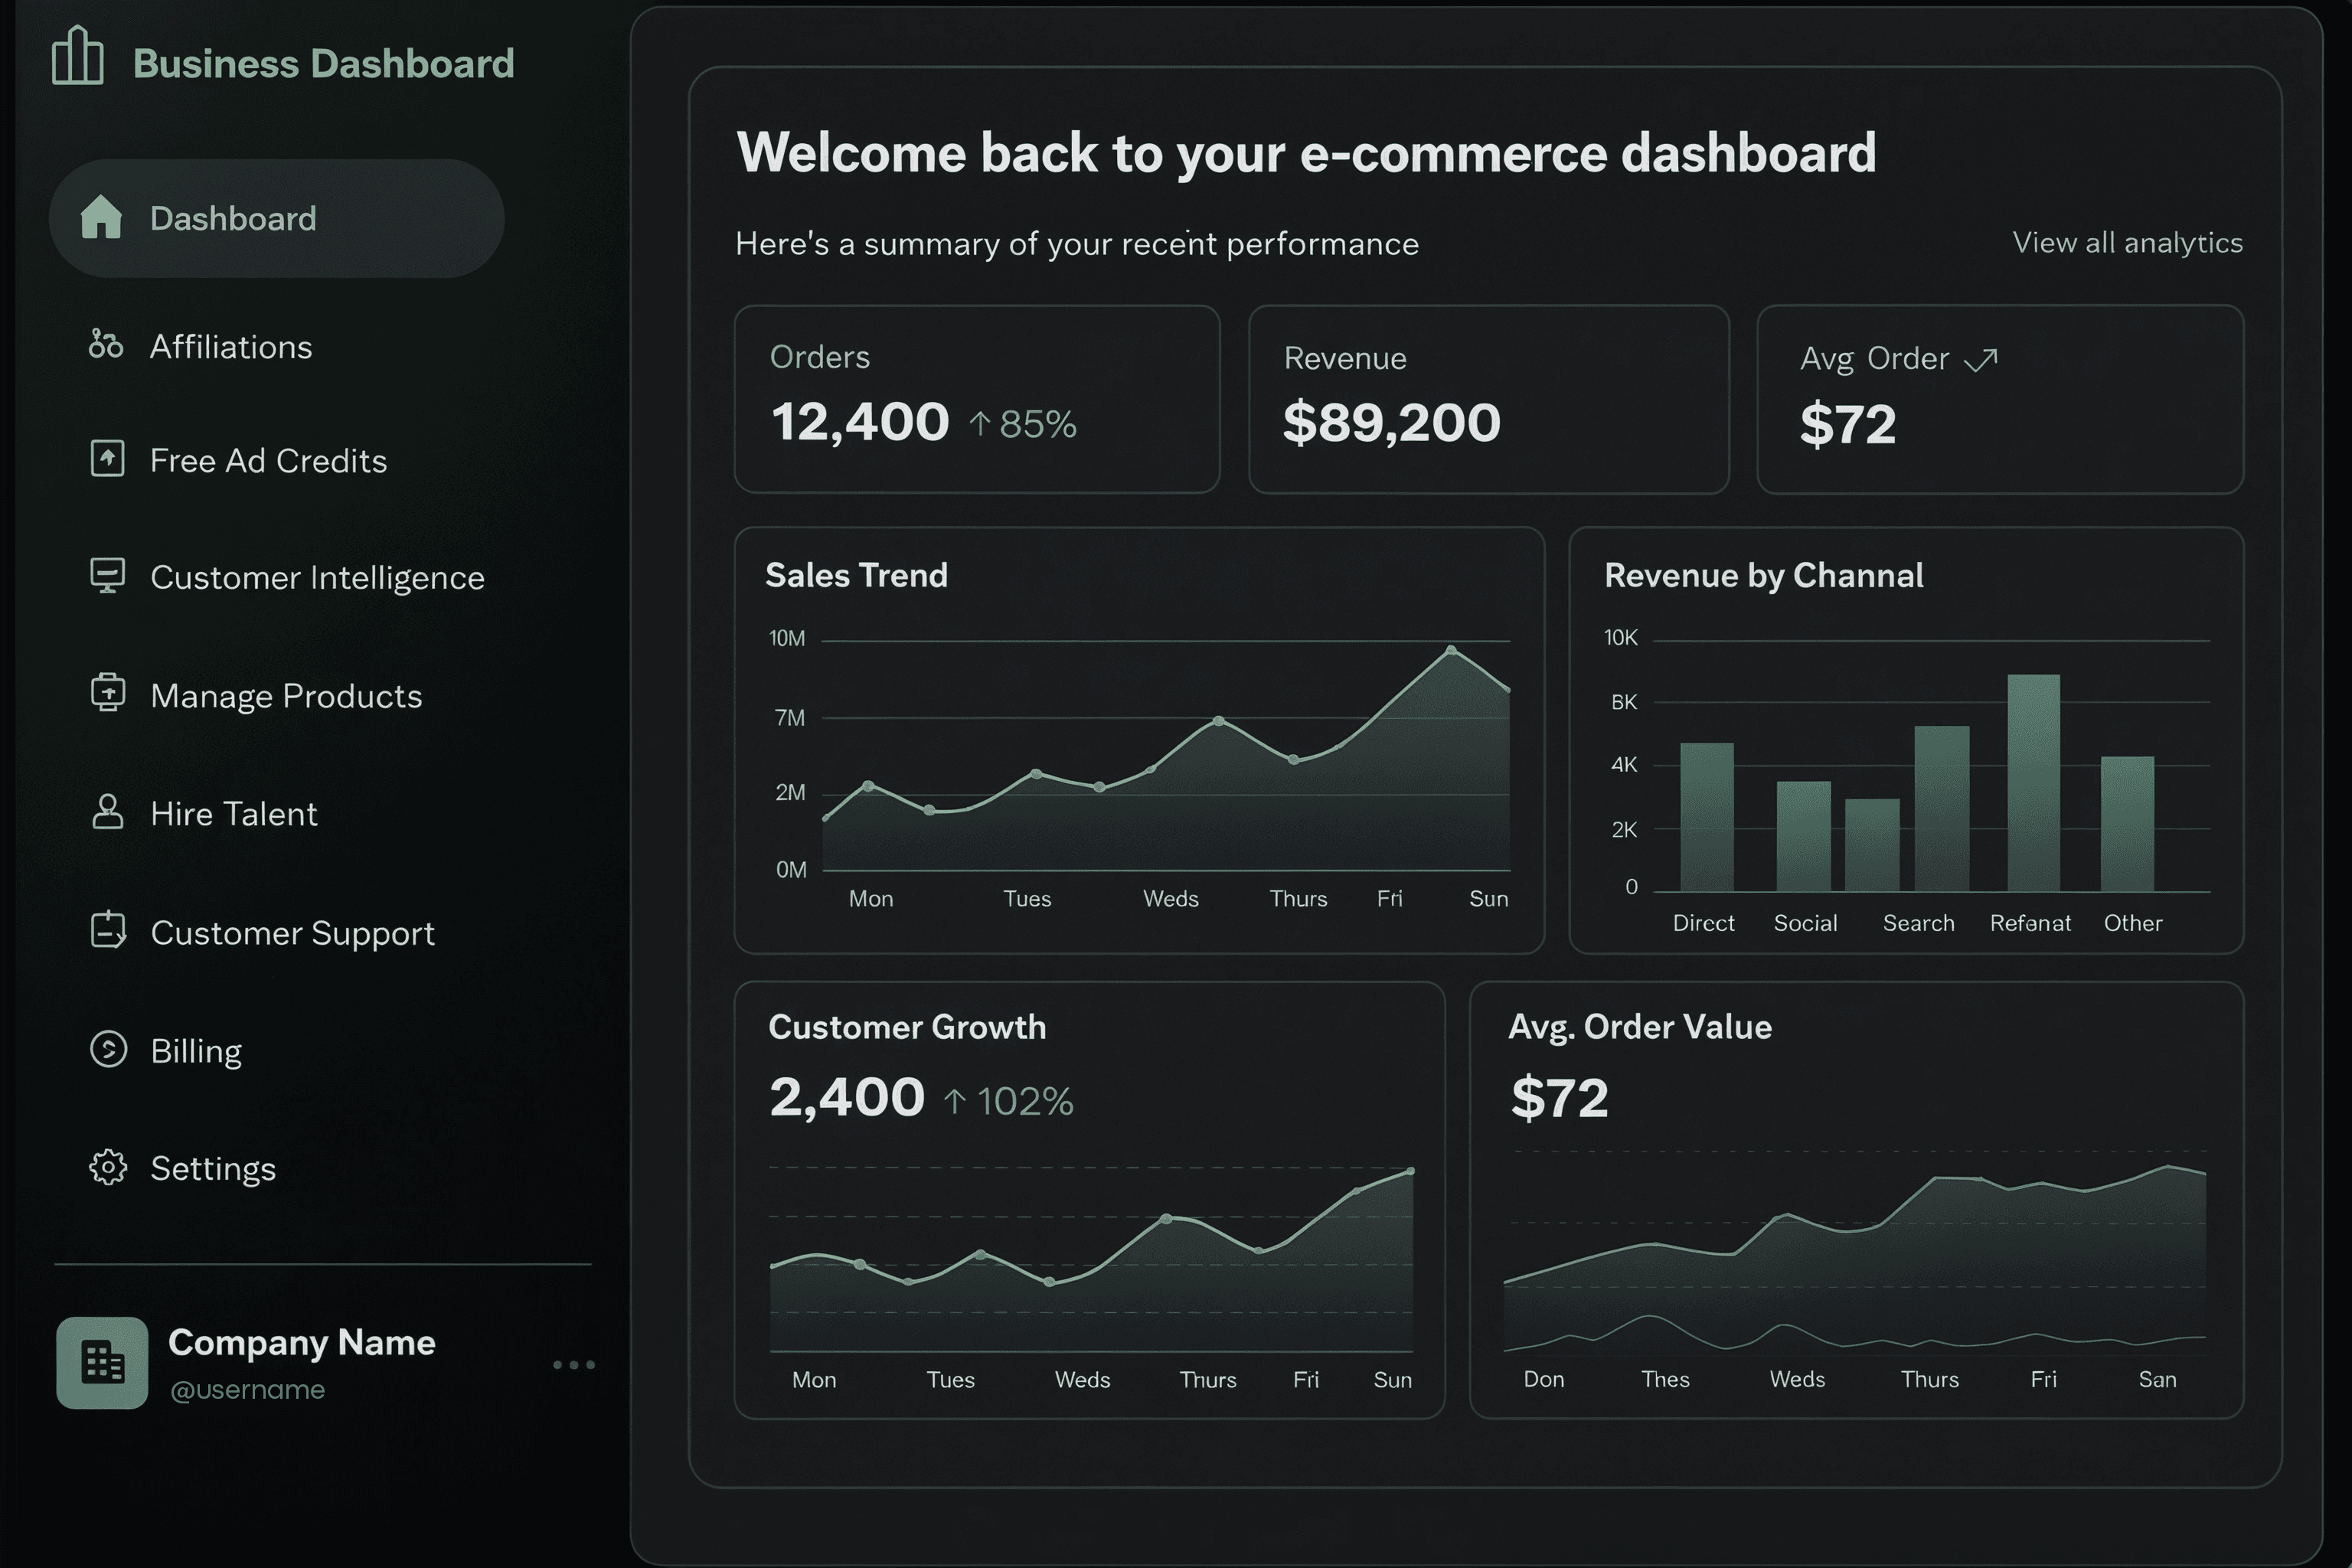Click the Avg Order trend arrow icon
2352x1568 pixels.
1979,358
